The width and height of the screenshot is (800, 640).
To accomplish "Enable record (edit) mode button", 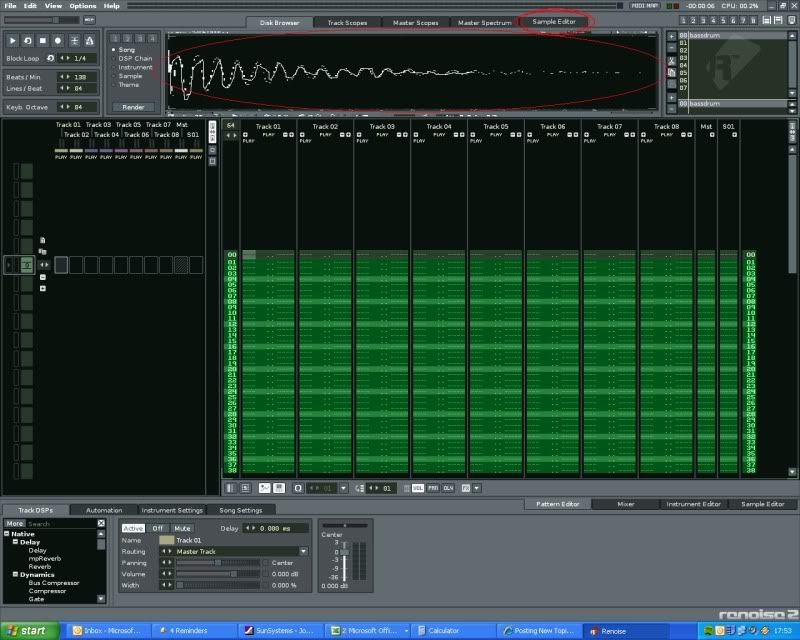I will pyautogui.click(x=58, y=41).
